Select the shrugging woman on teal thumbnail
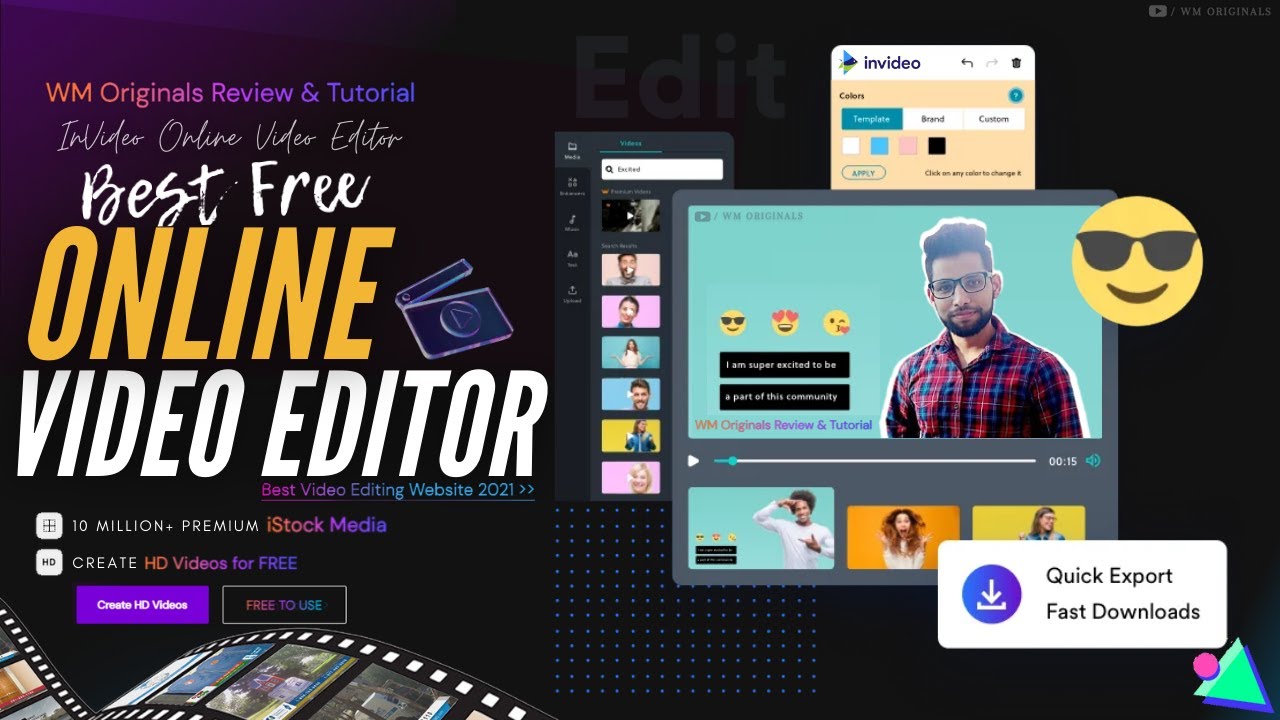Viewport: 1280px width, 720px height. (x=631, y=353)
